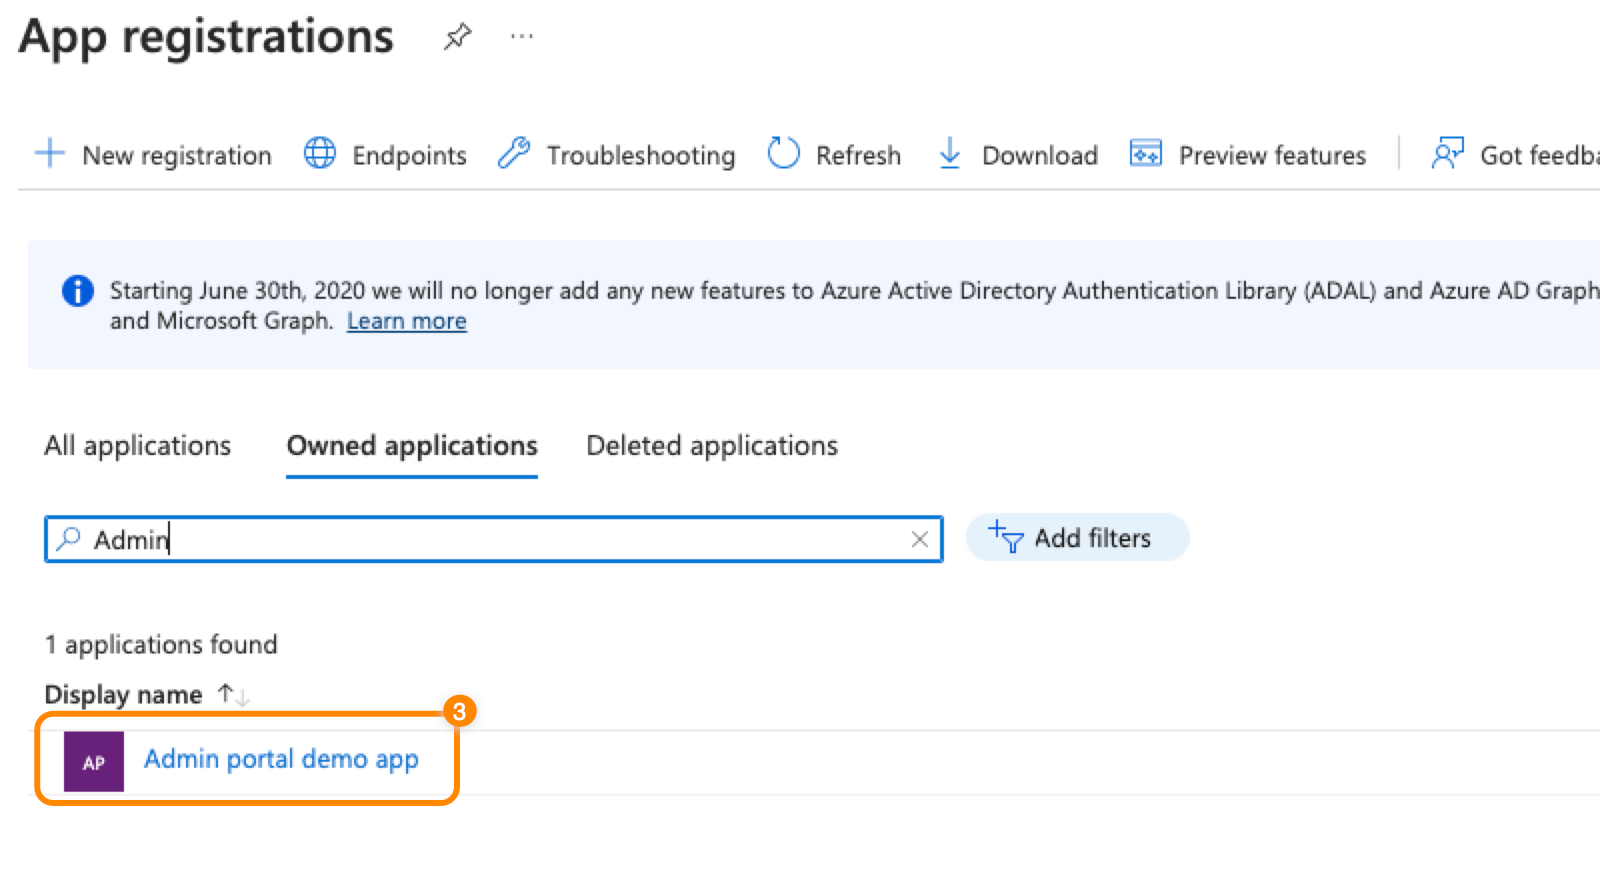Clear the search text with X
1600x880 pixels.
click(919, 540)
